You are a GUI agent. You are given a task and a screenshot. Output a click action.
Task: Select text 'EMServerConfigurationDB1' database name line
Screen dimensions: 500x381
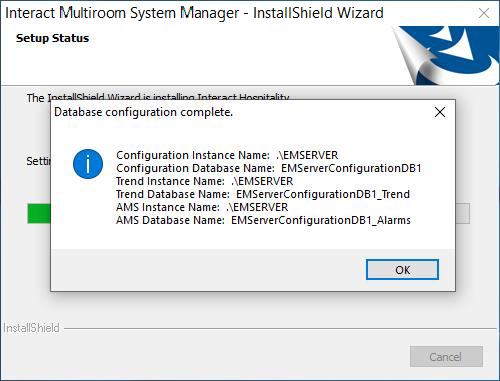pos(269,168)
